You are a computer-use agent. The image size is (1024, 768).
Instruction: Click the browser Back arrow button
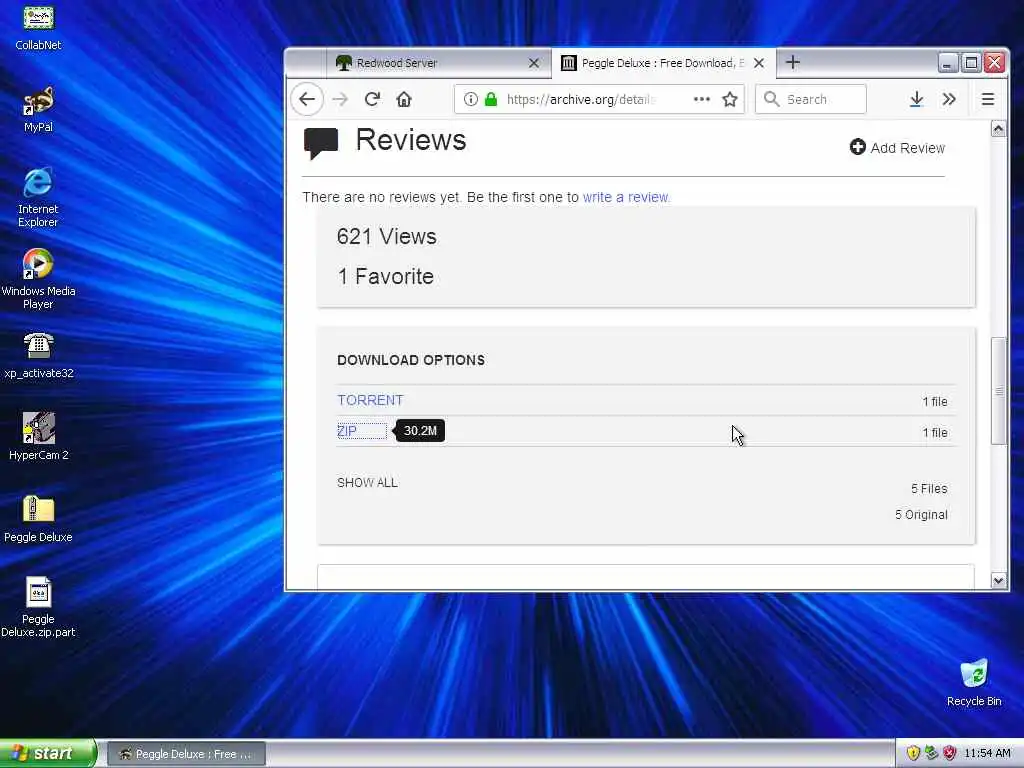307,99
